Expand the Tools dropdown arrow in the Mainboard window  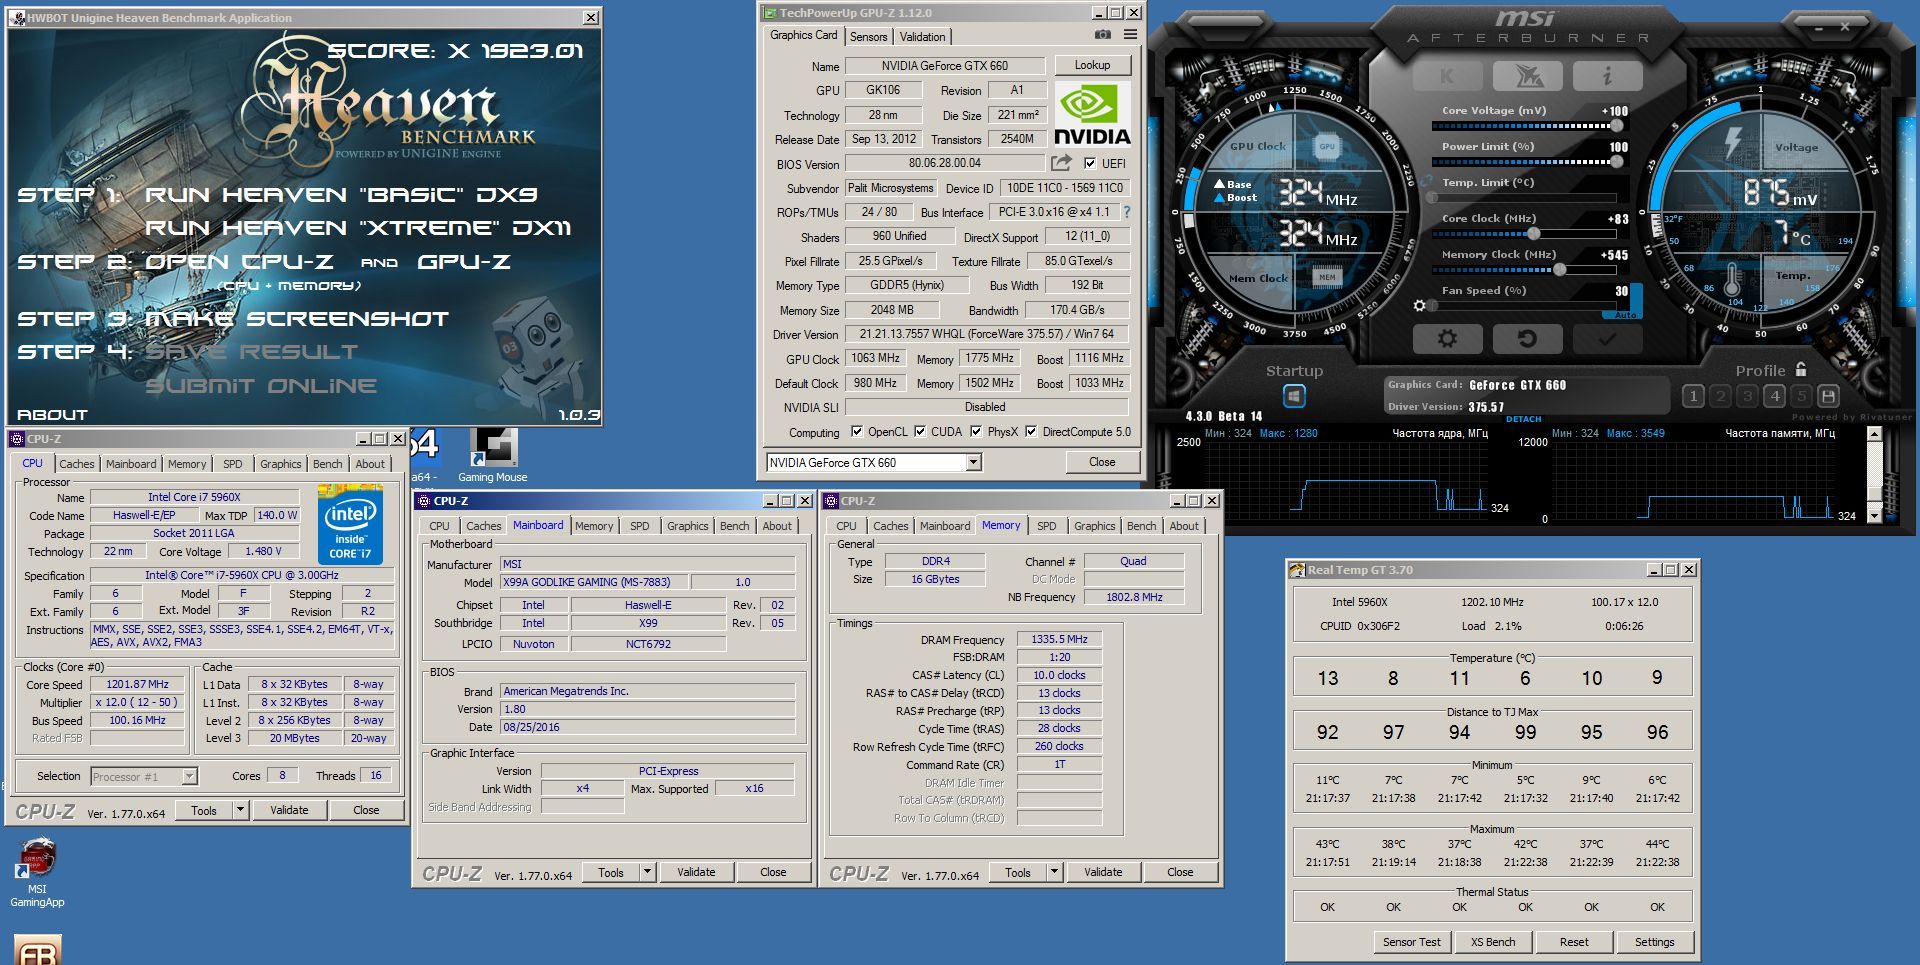coord(647,872)
